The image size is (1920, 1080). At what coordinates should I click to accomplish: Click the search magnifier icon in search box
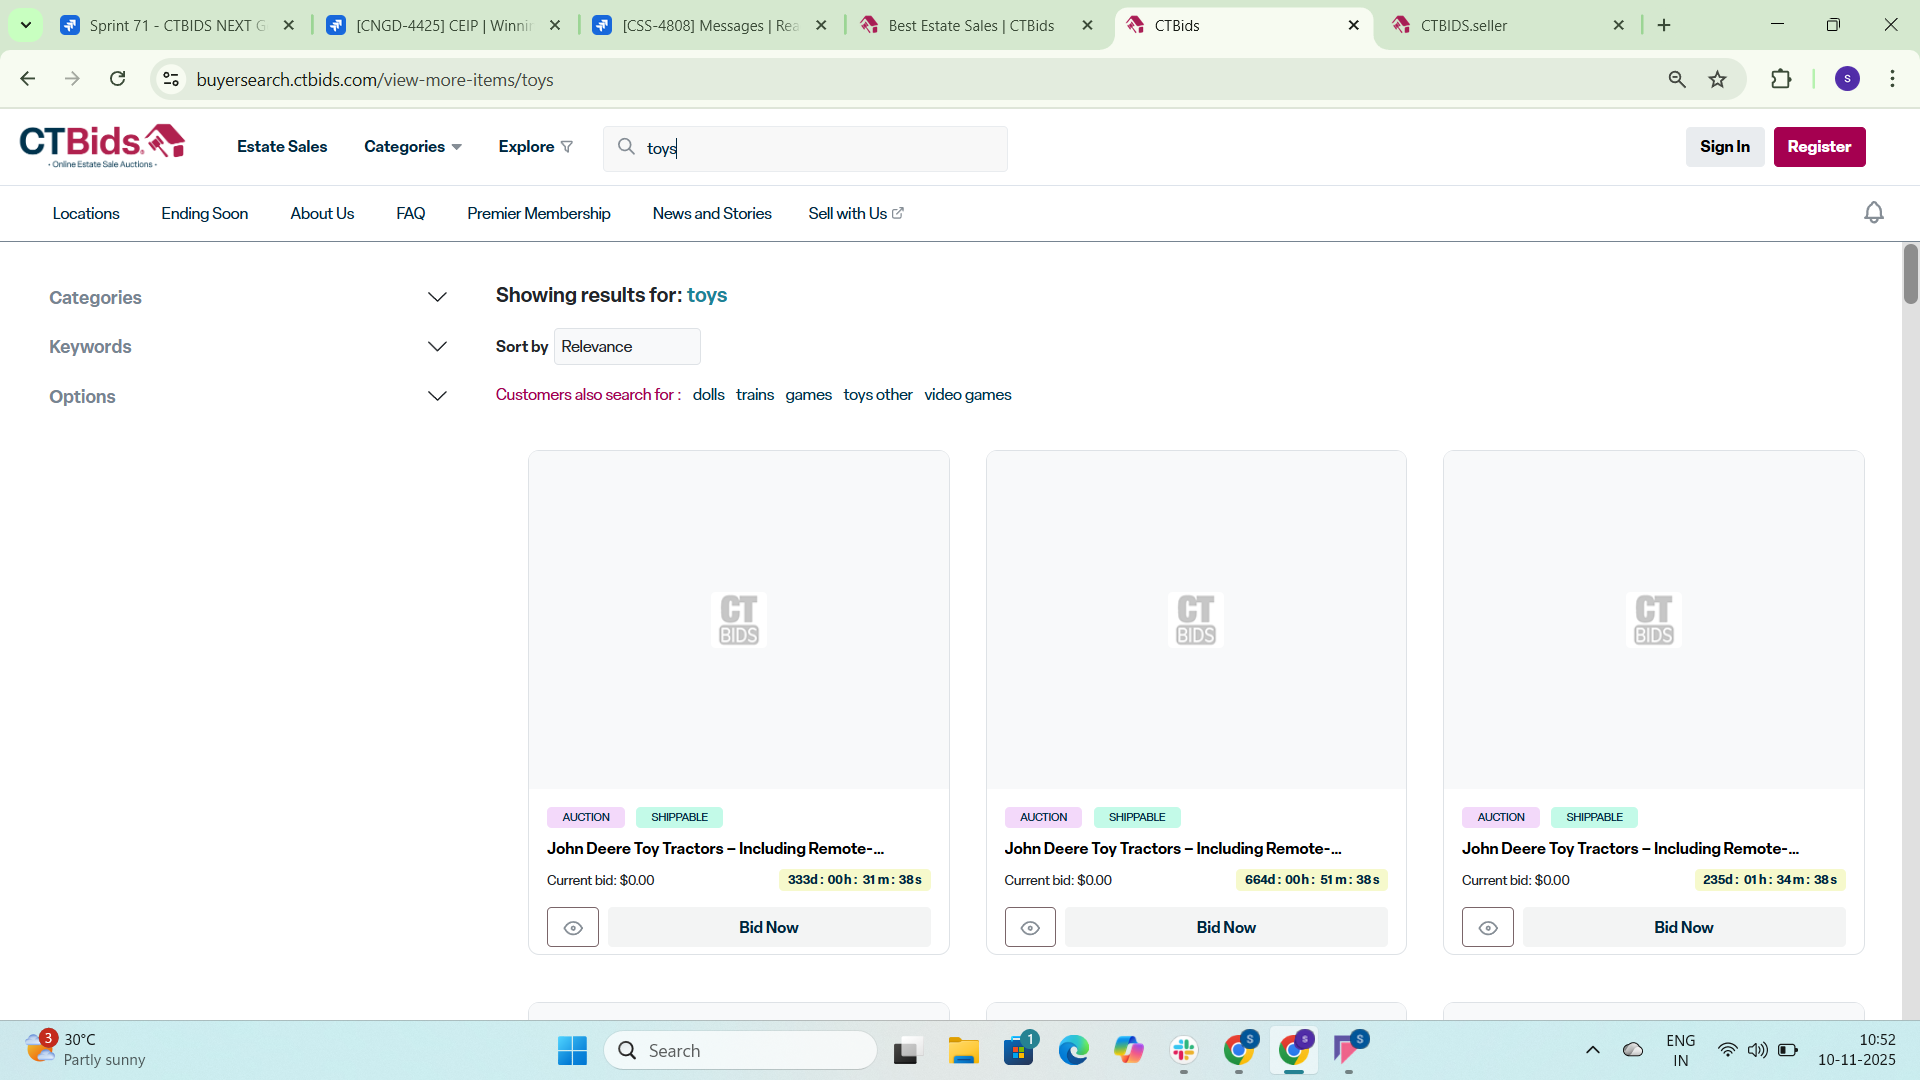point(626,147)
